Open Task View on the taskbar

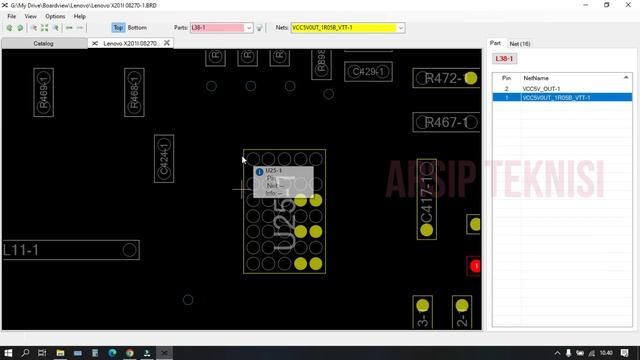(42, 353)
